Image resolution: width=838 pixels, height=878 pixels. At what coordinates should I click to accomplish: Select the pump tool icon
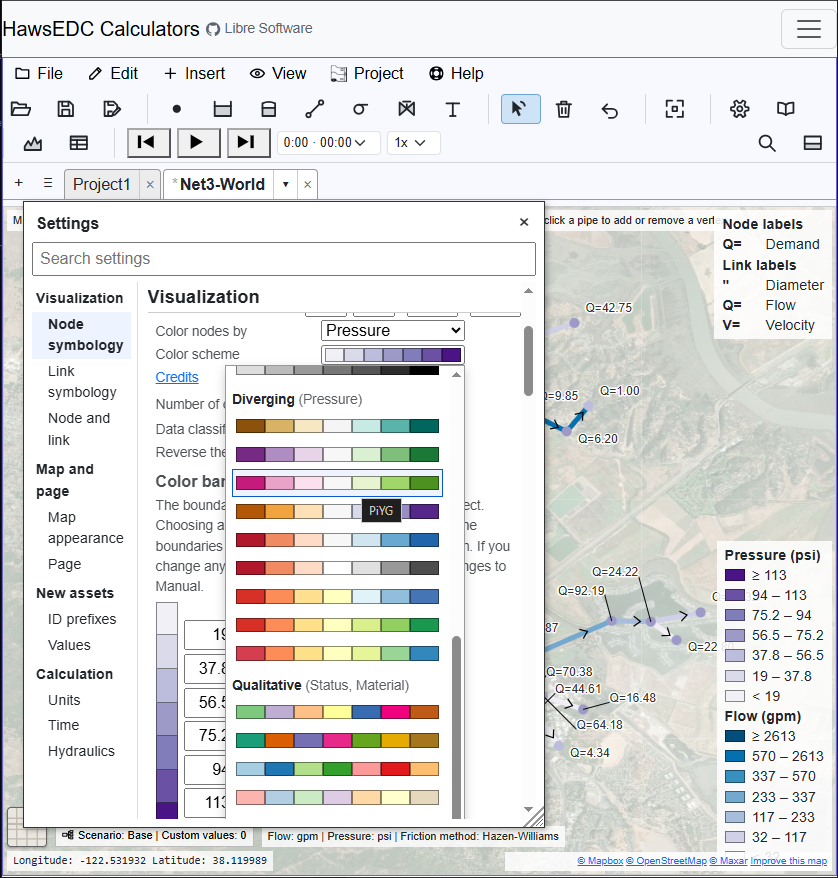click(361, 109)
